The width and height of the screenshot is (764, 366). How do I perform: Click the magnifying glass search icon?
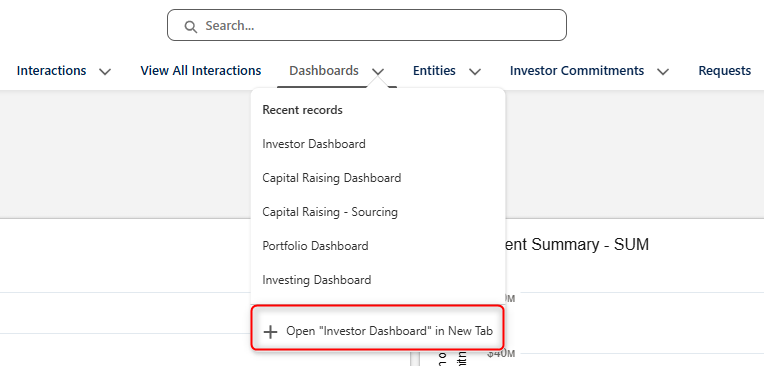point(190,26)
